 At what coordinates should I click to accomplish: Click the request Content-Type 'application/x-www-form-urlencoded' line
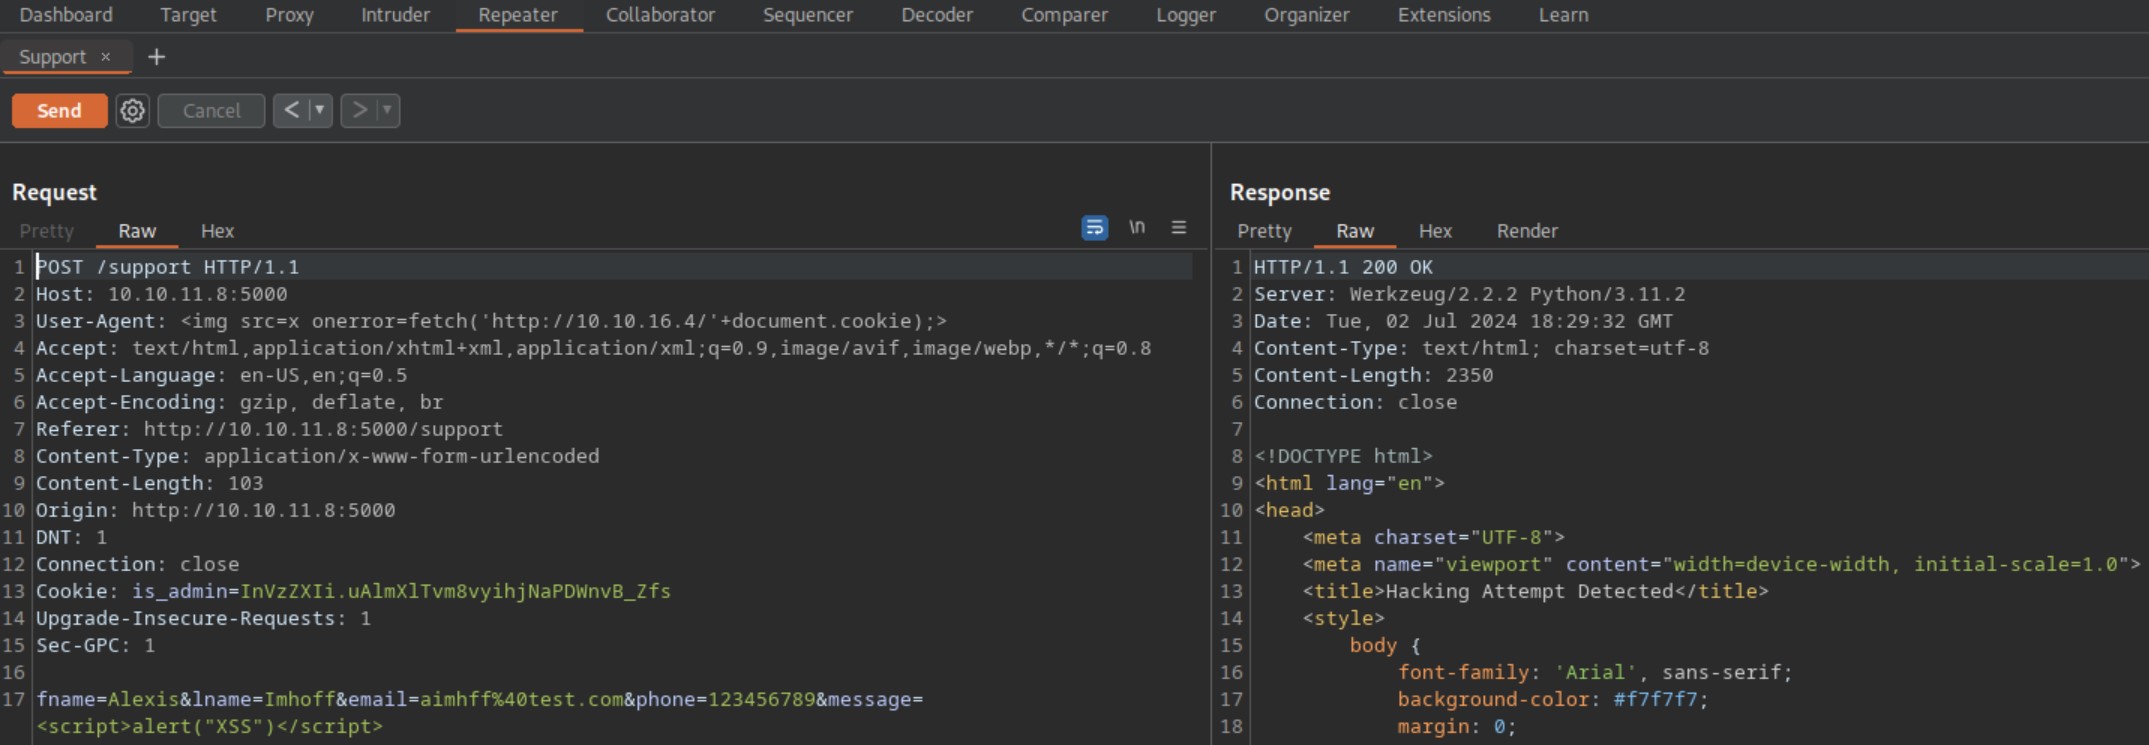pos(317,456)
